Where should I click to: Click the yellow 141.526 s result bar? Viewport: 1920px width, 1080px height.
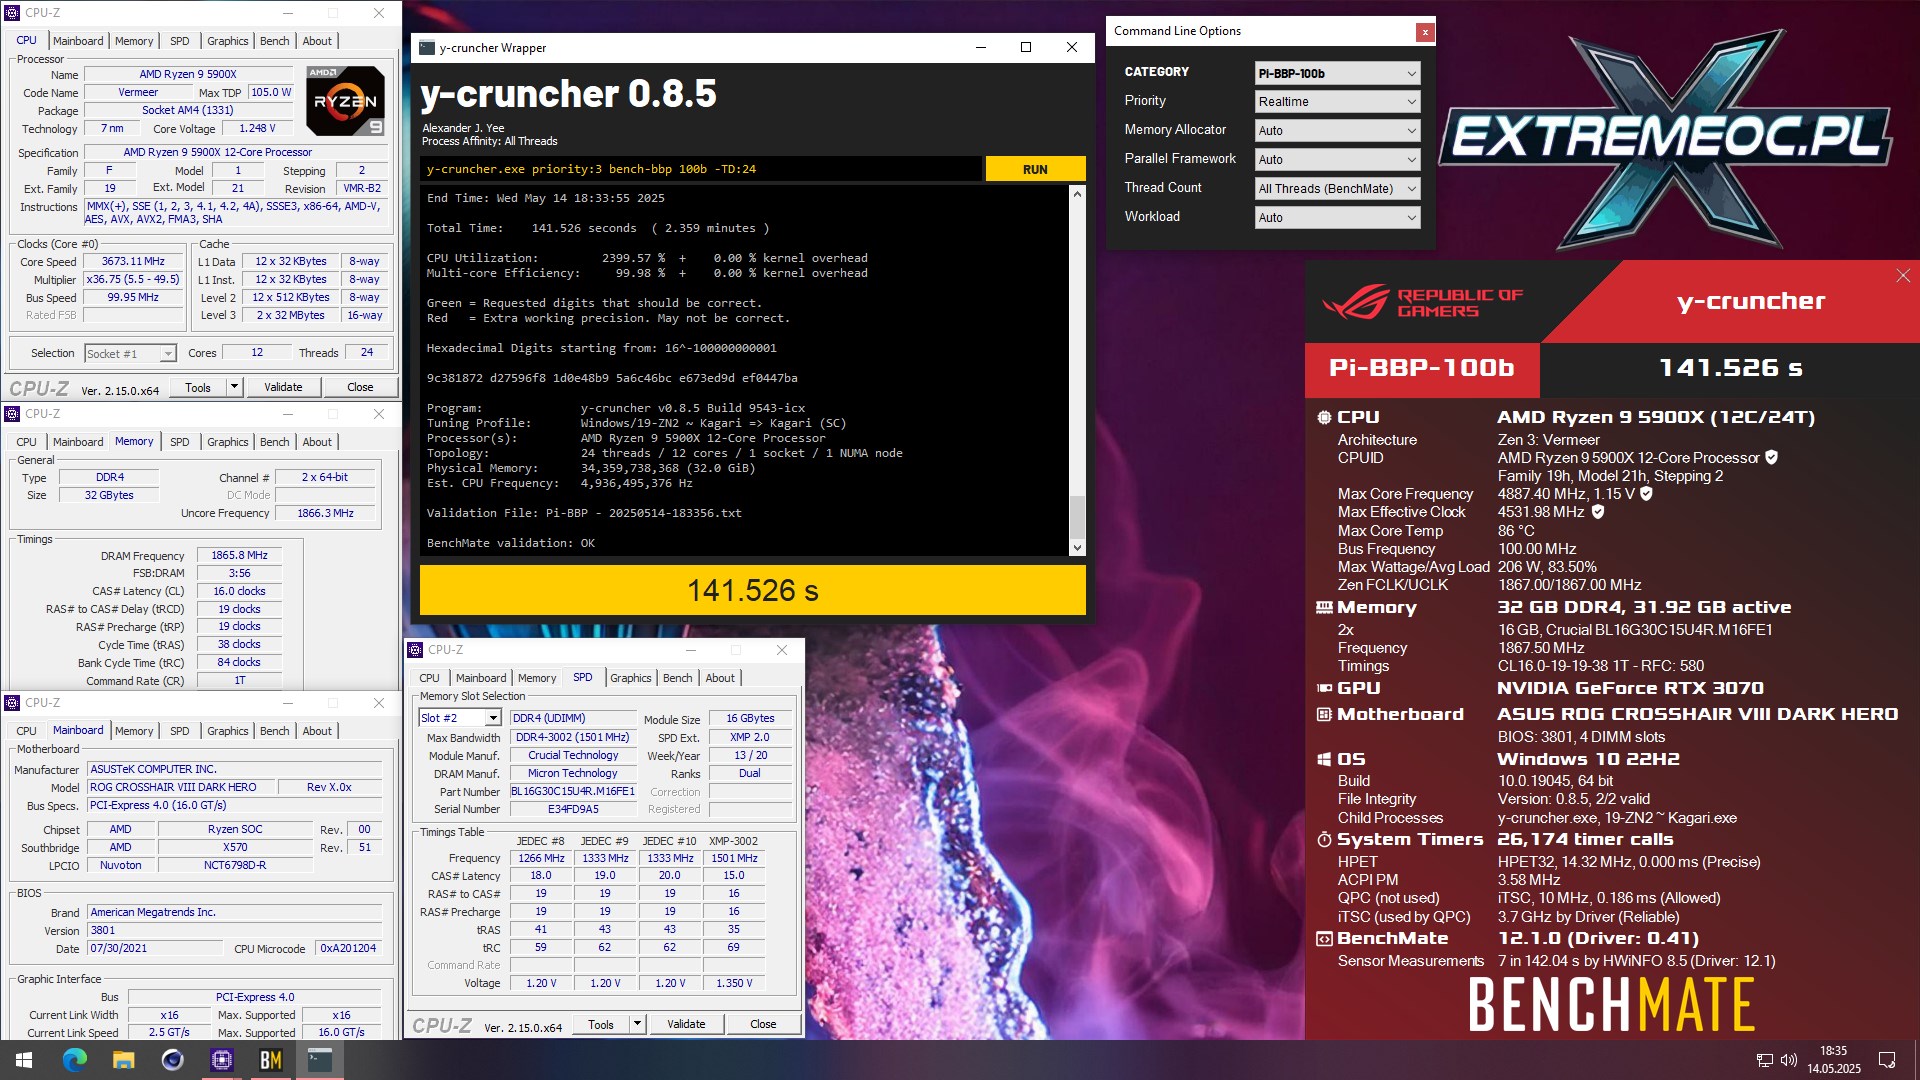pos(752,590)
